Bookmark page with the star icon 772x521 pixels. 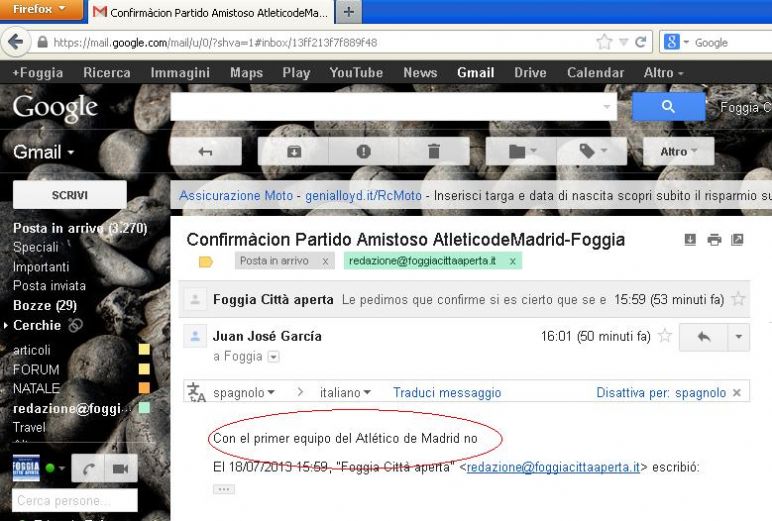(x=604, y=42)
